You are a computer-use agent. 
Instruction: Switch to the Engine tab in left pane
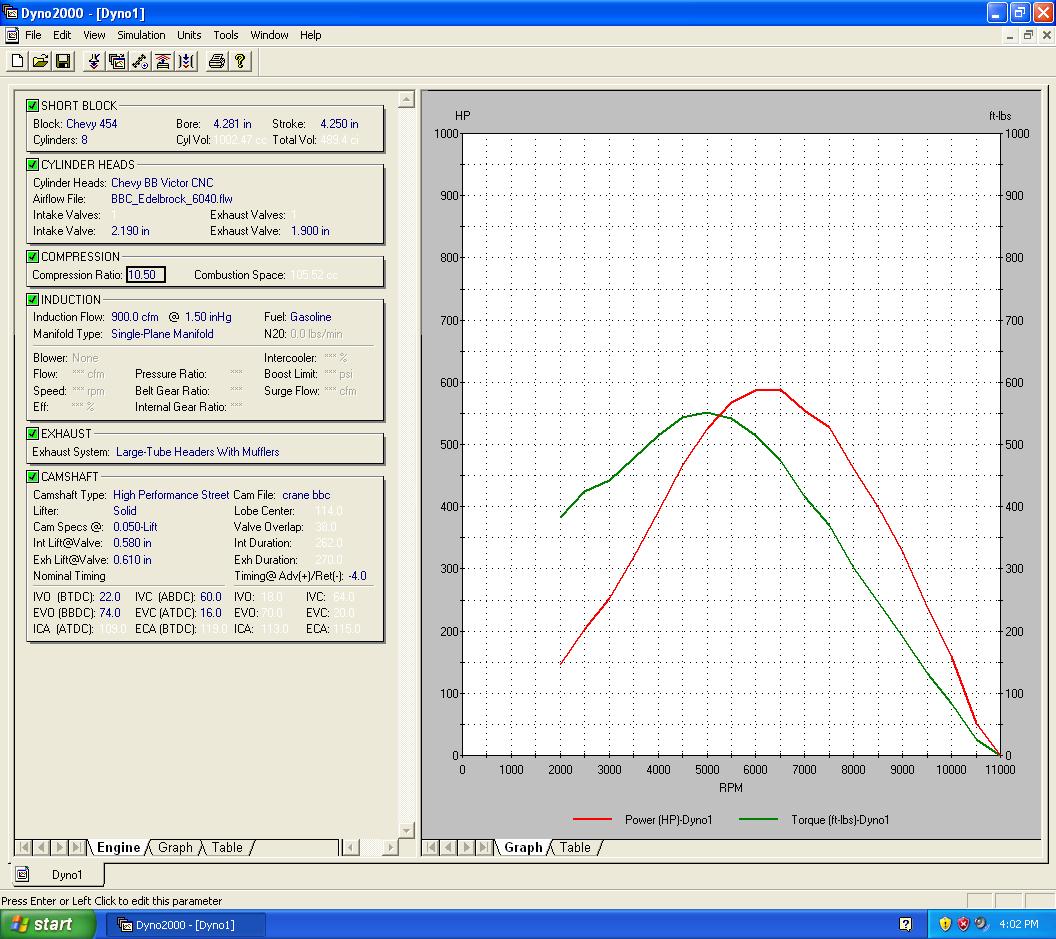coord(119,847)
